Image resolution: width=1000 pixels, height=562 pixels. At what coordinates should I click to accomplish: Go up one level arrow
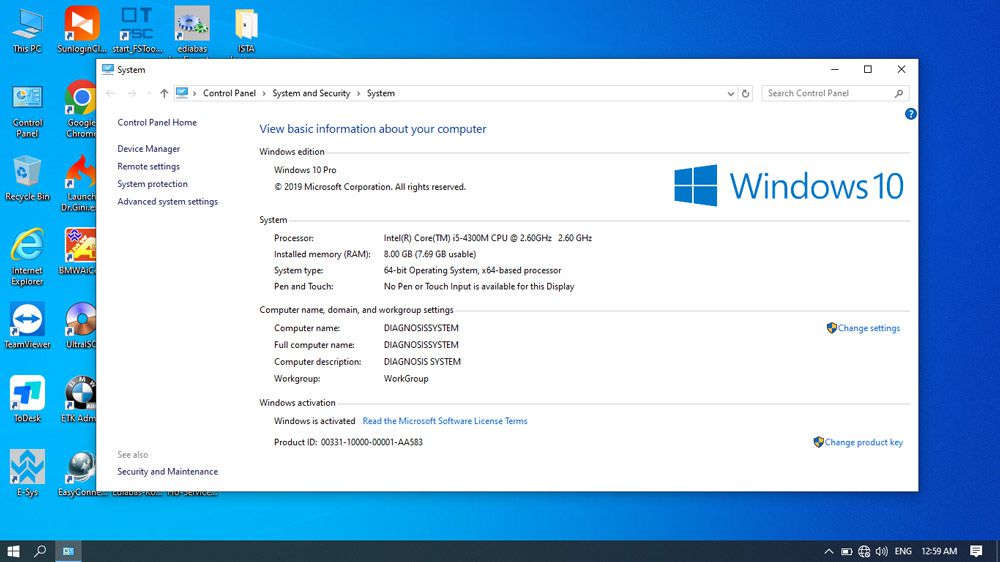coord(164,93)
